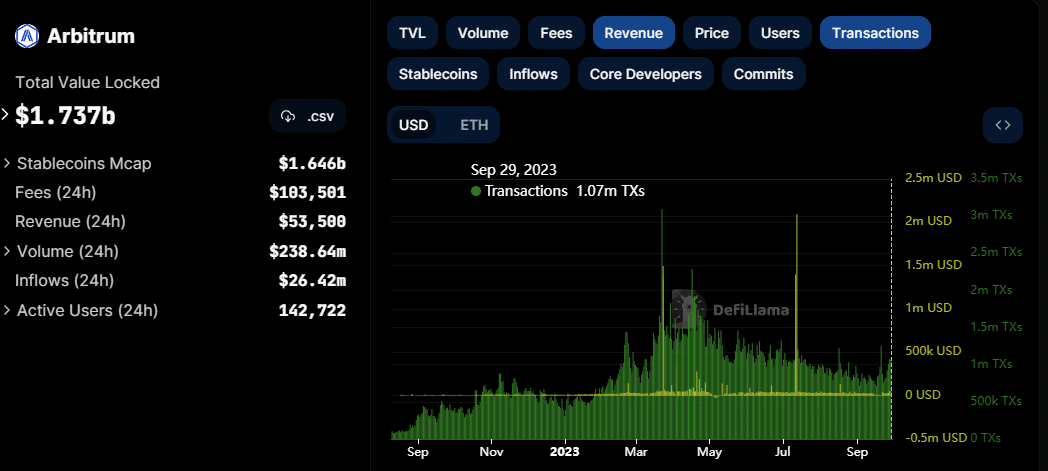Screen dimensions: 1048x471
Task: Open the embed chart code icon
Action: [1002, 125]
